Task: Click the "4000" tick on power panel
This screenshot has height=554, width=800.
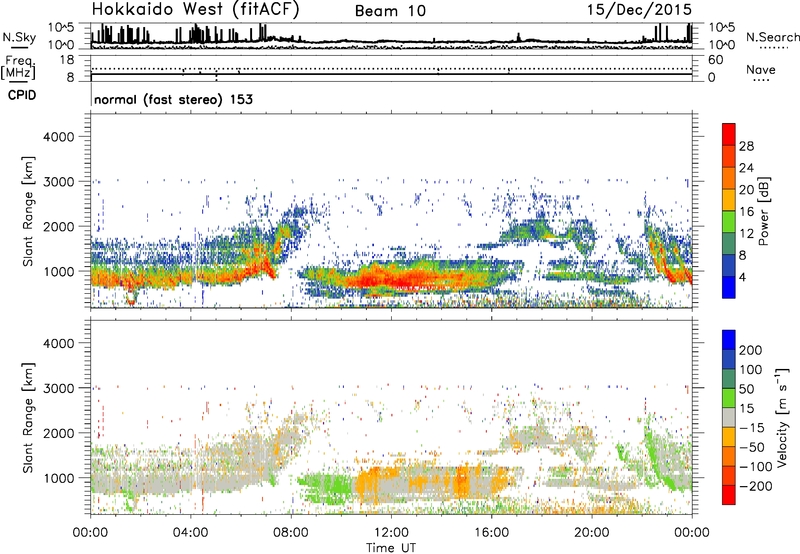Action: click(x=59, y=137)
